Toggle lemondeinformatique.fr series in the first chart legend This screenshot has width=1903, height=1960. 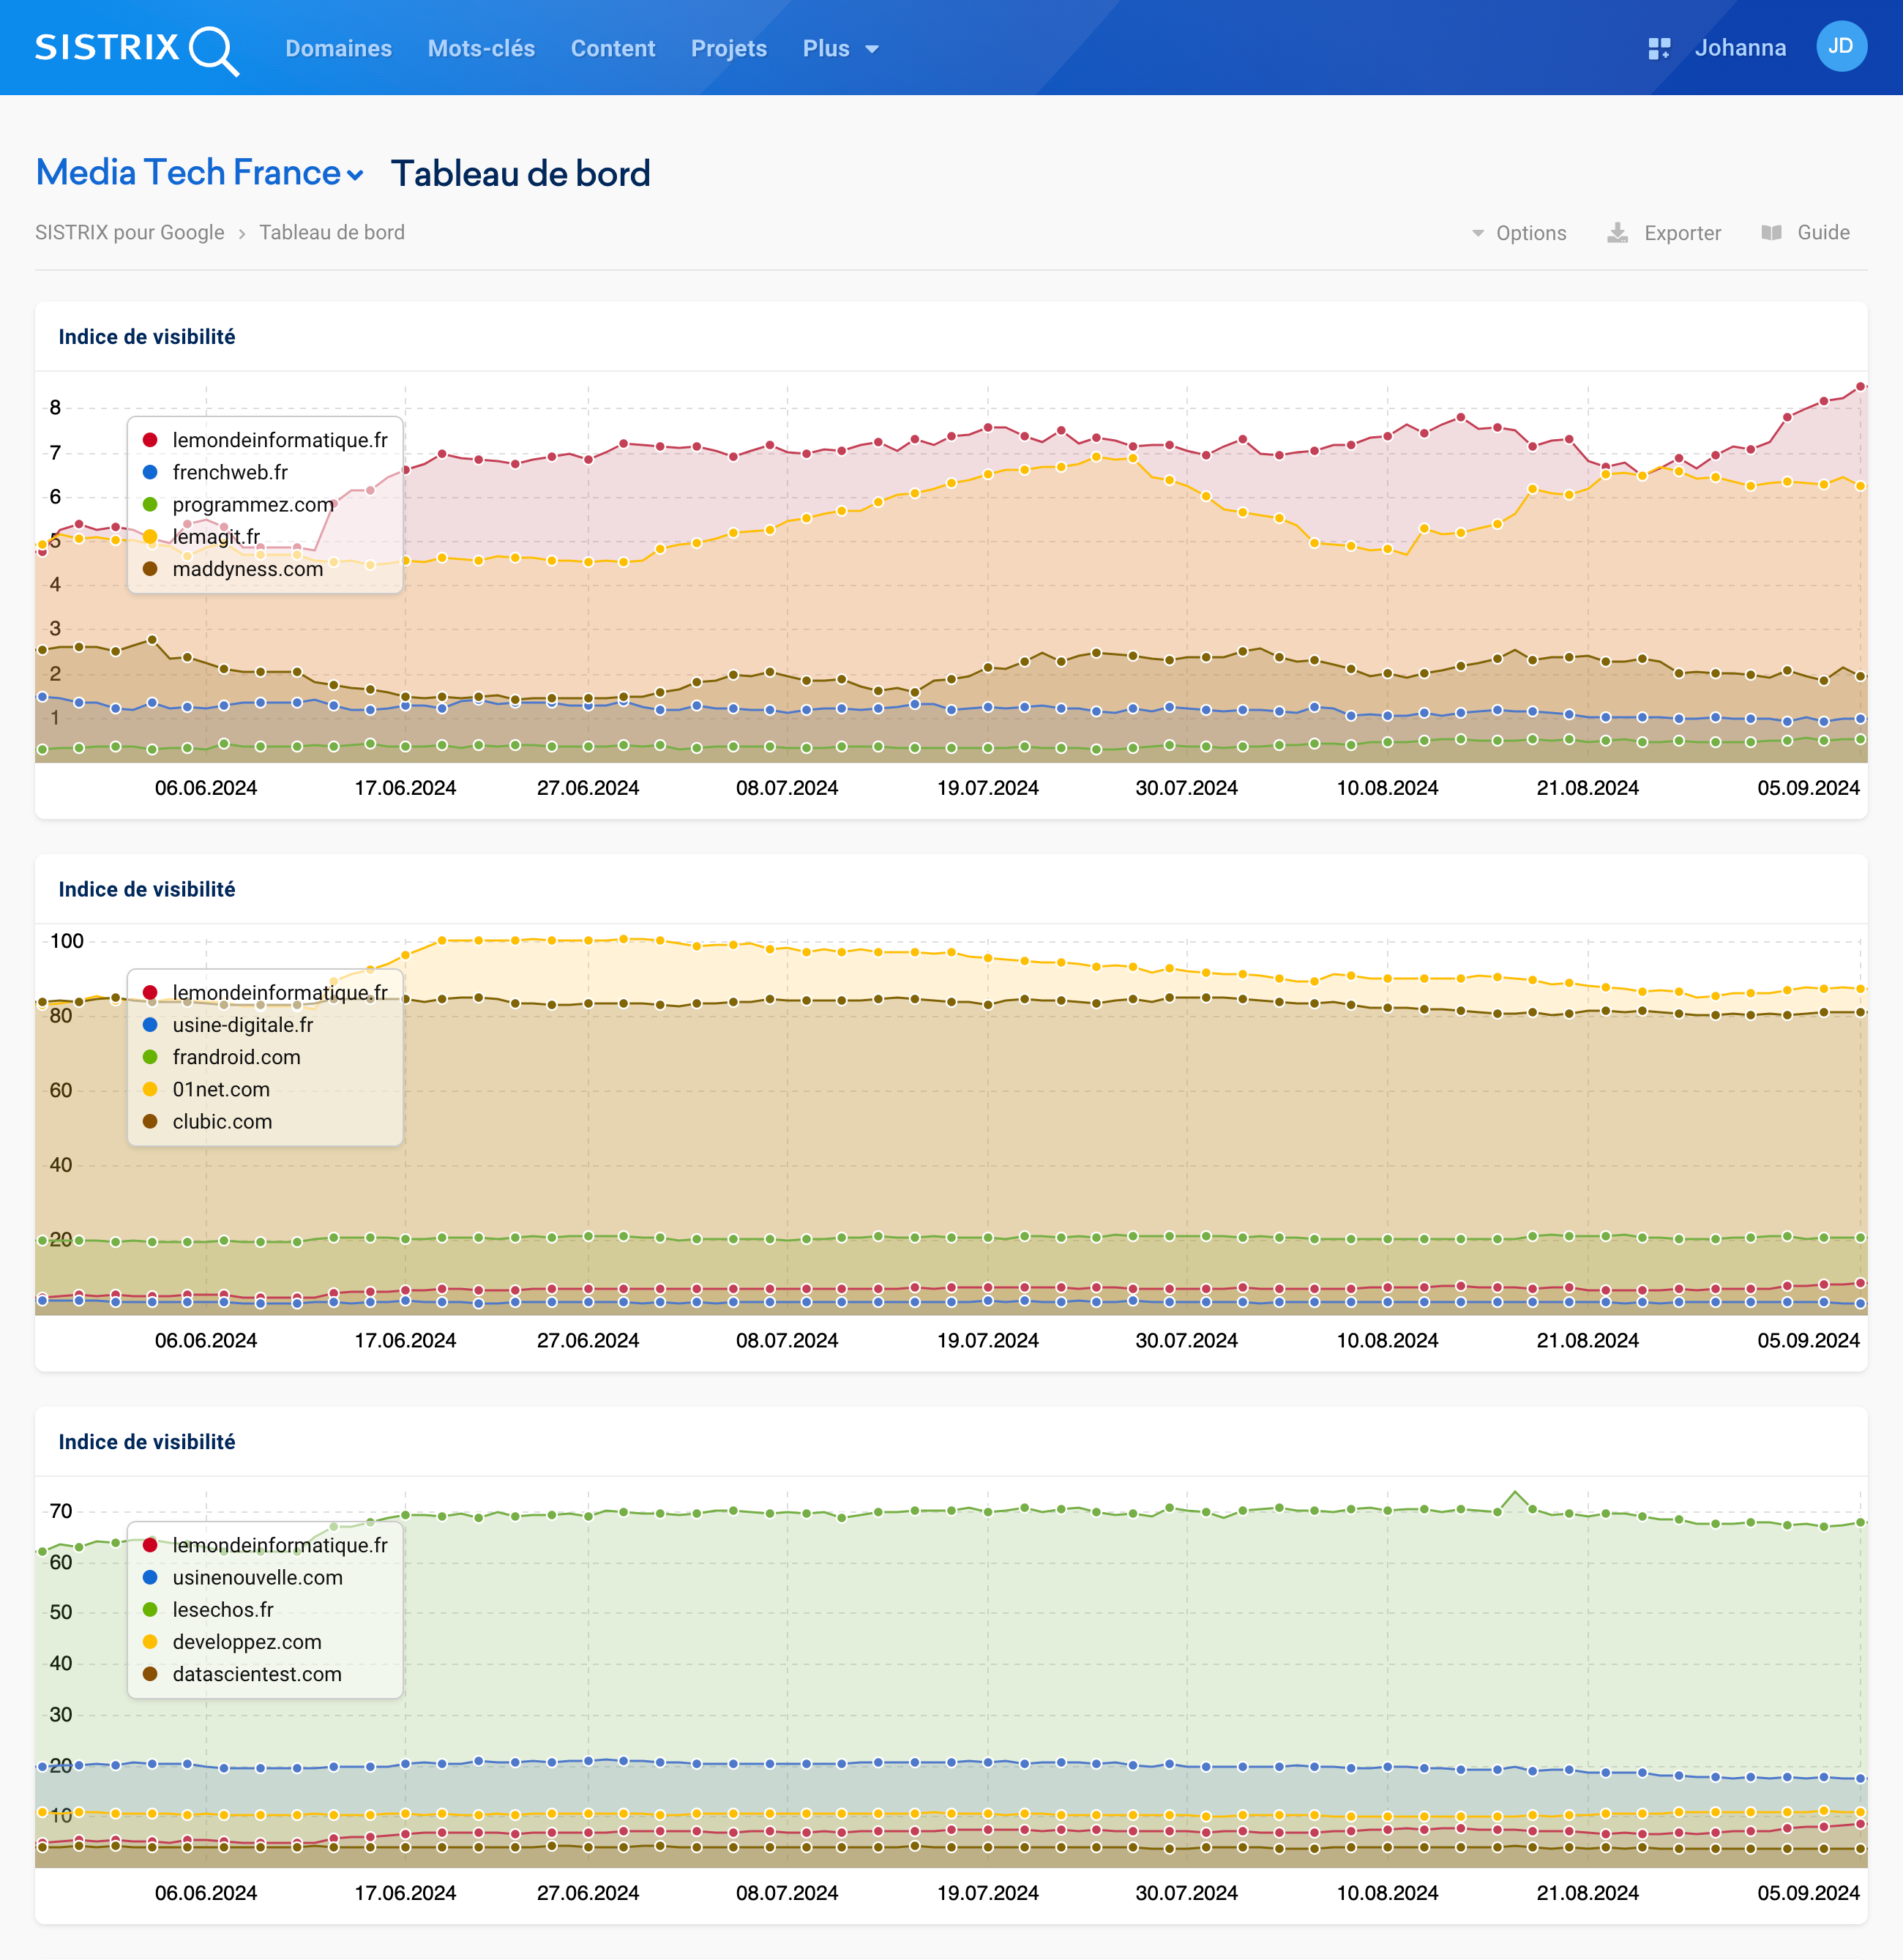(x=265, y=440)
